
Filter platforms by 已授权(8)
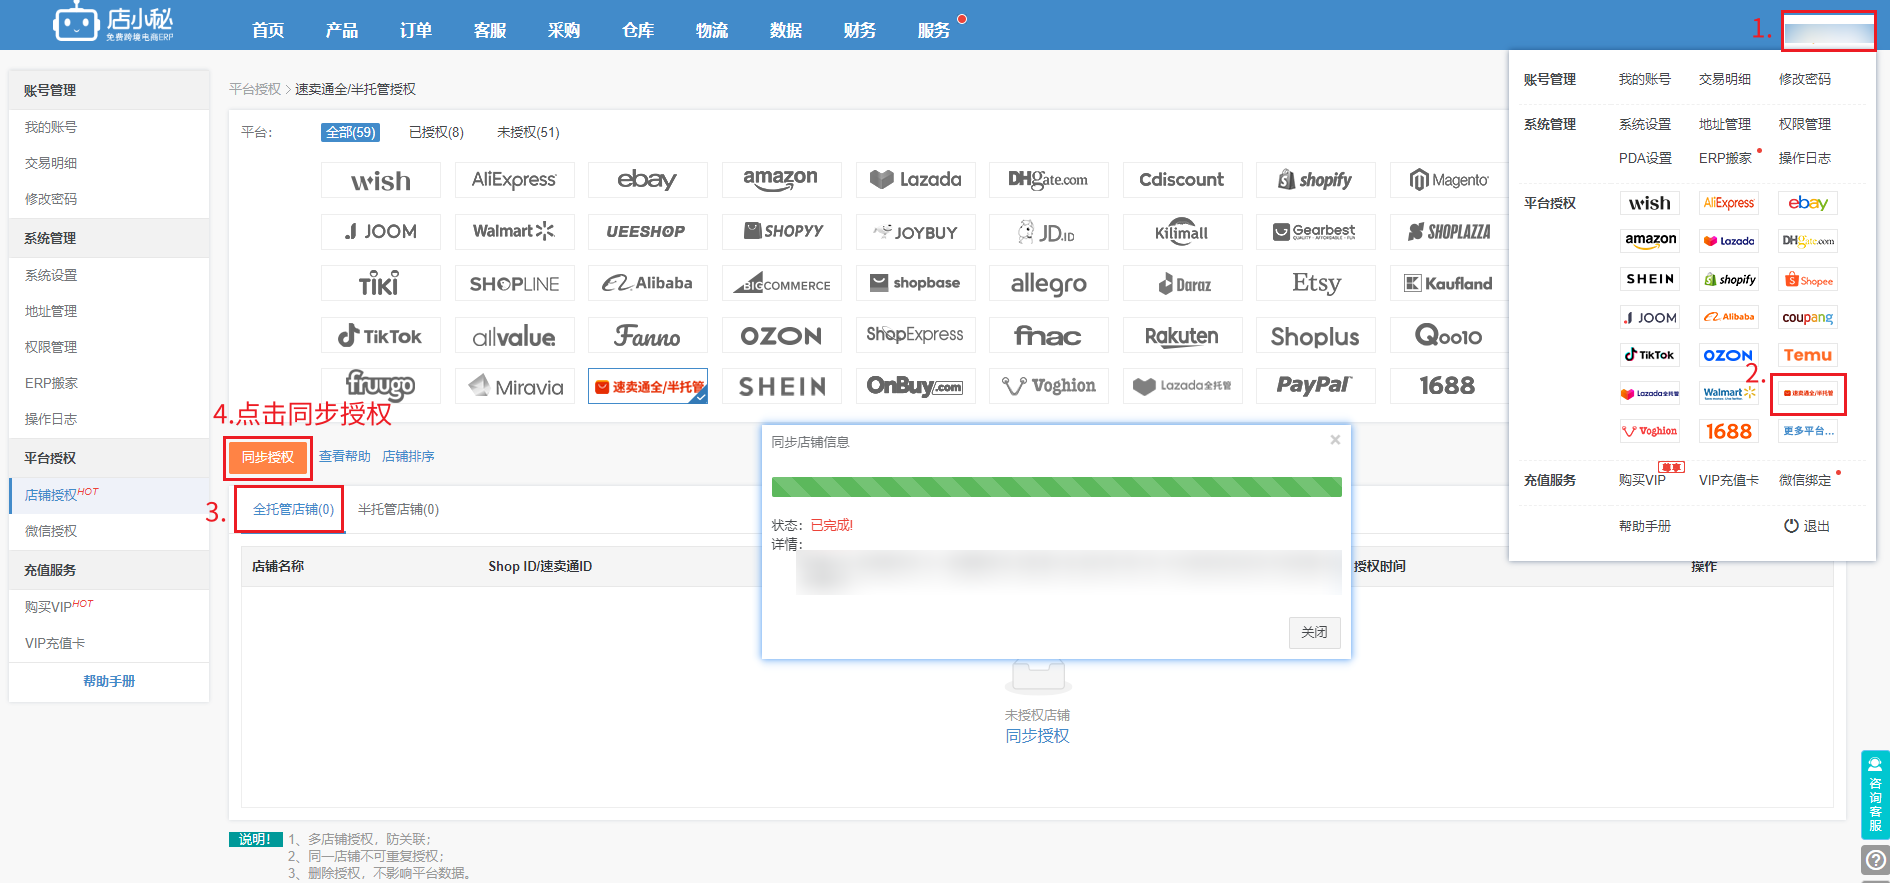(436, 132)
